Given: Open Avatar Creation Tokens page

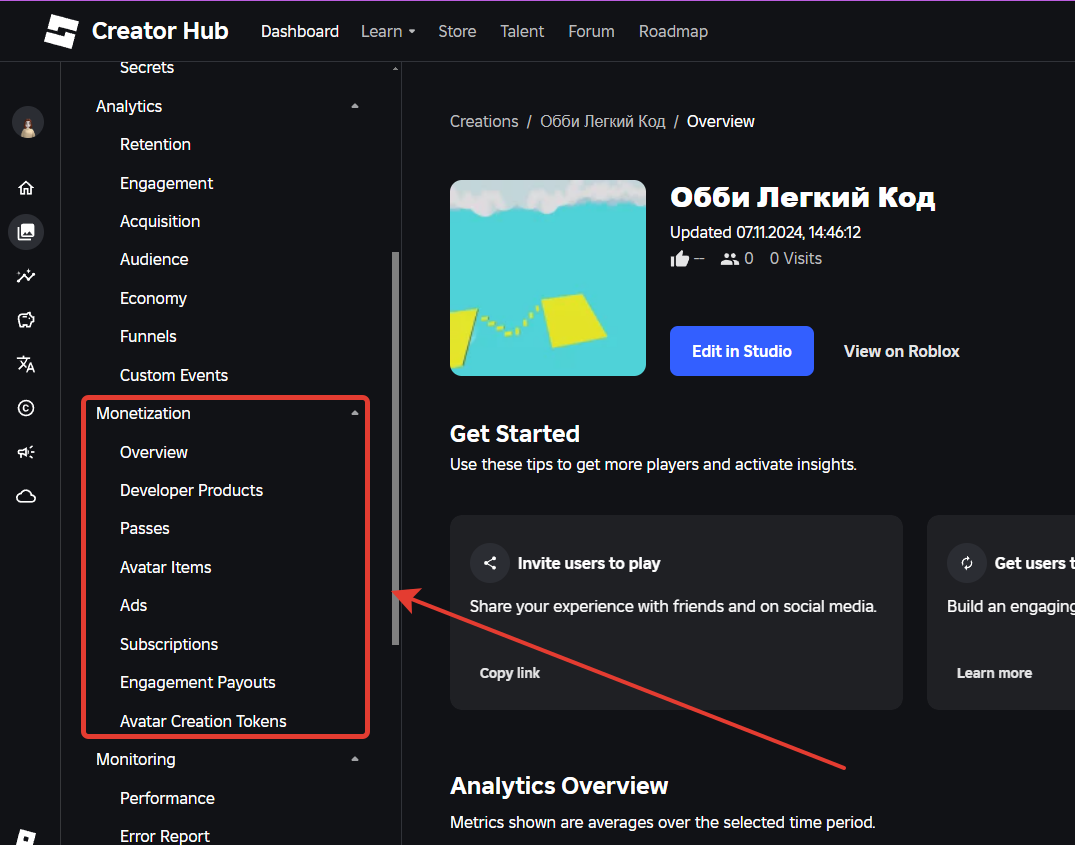Looking at the screenshot, I should (203, 721).
